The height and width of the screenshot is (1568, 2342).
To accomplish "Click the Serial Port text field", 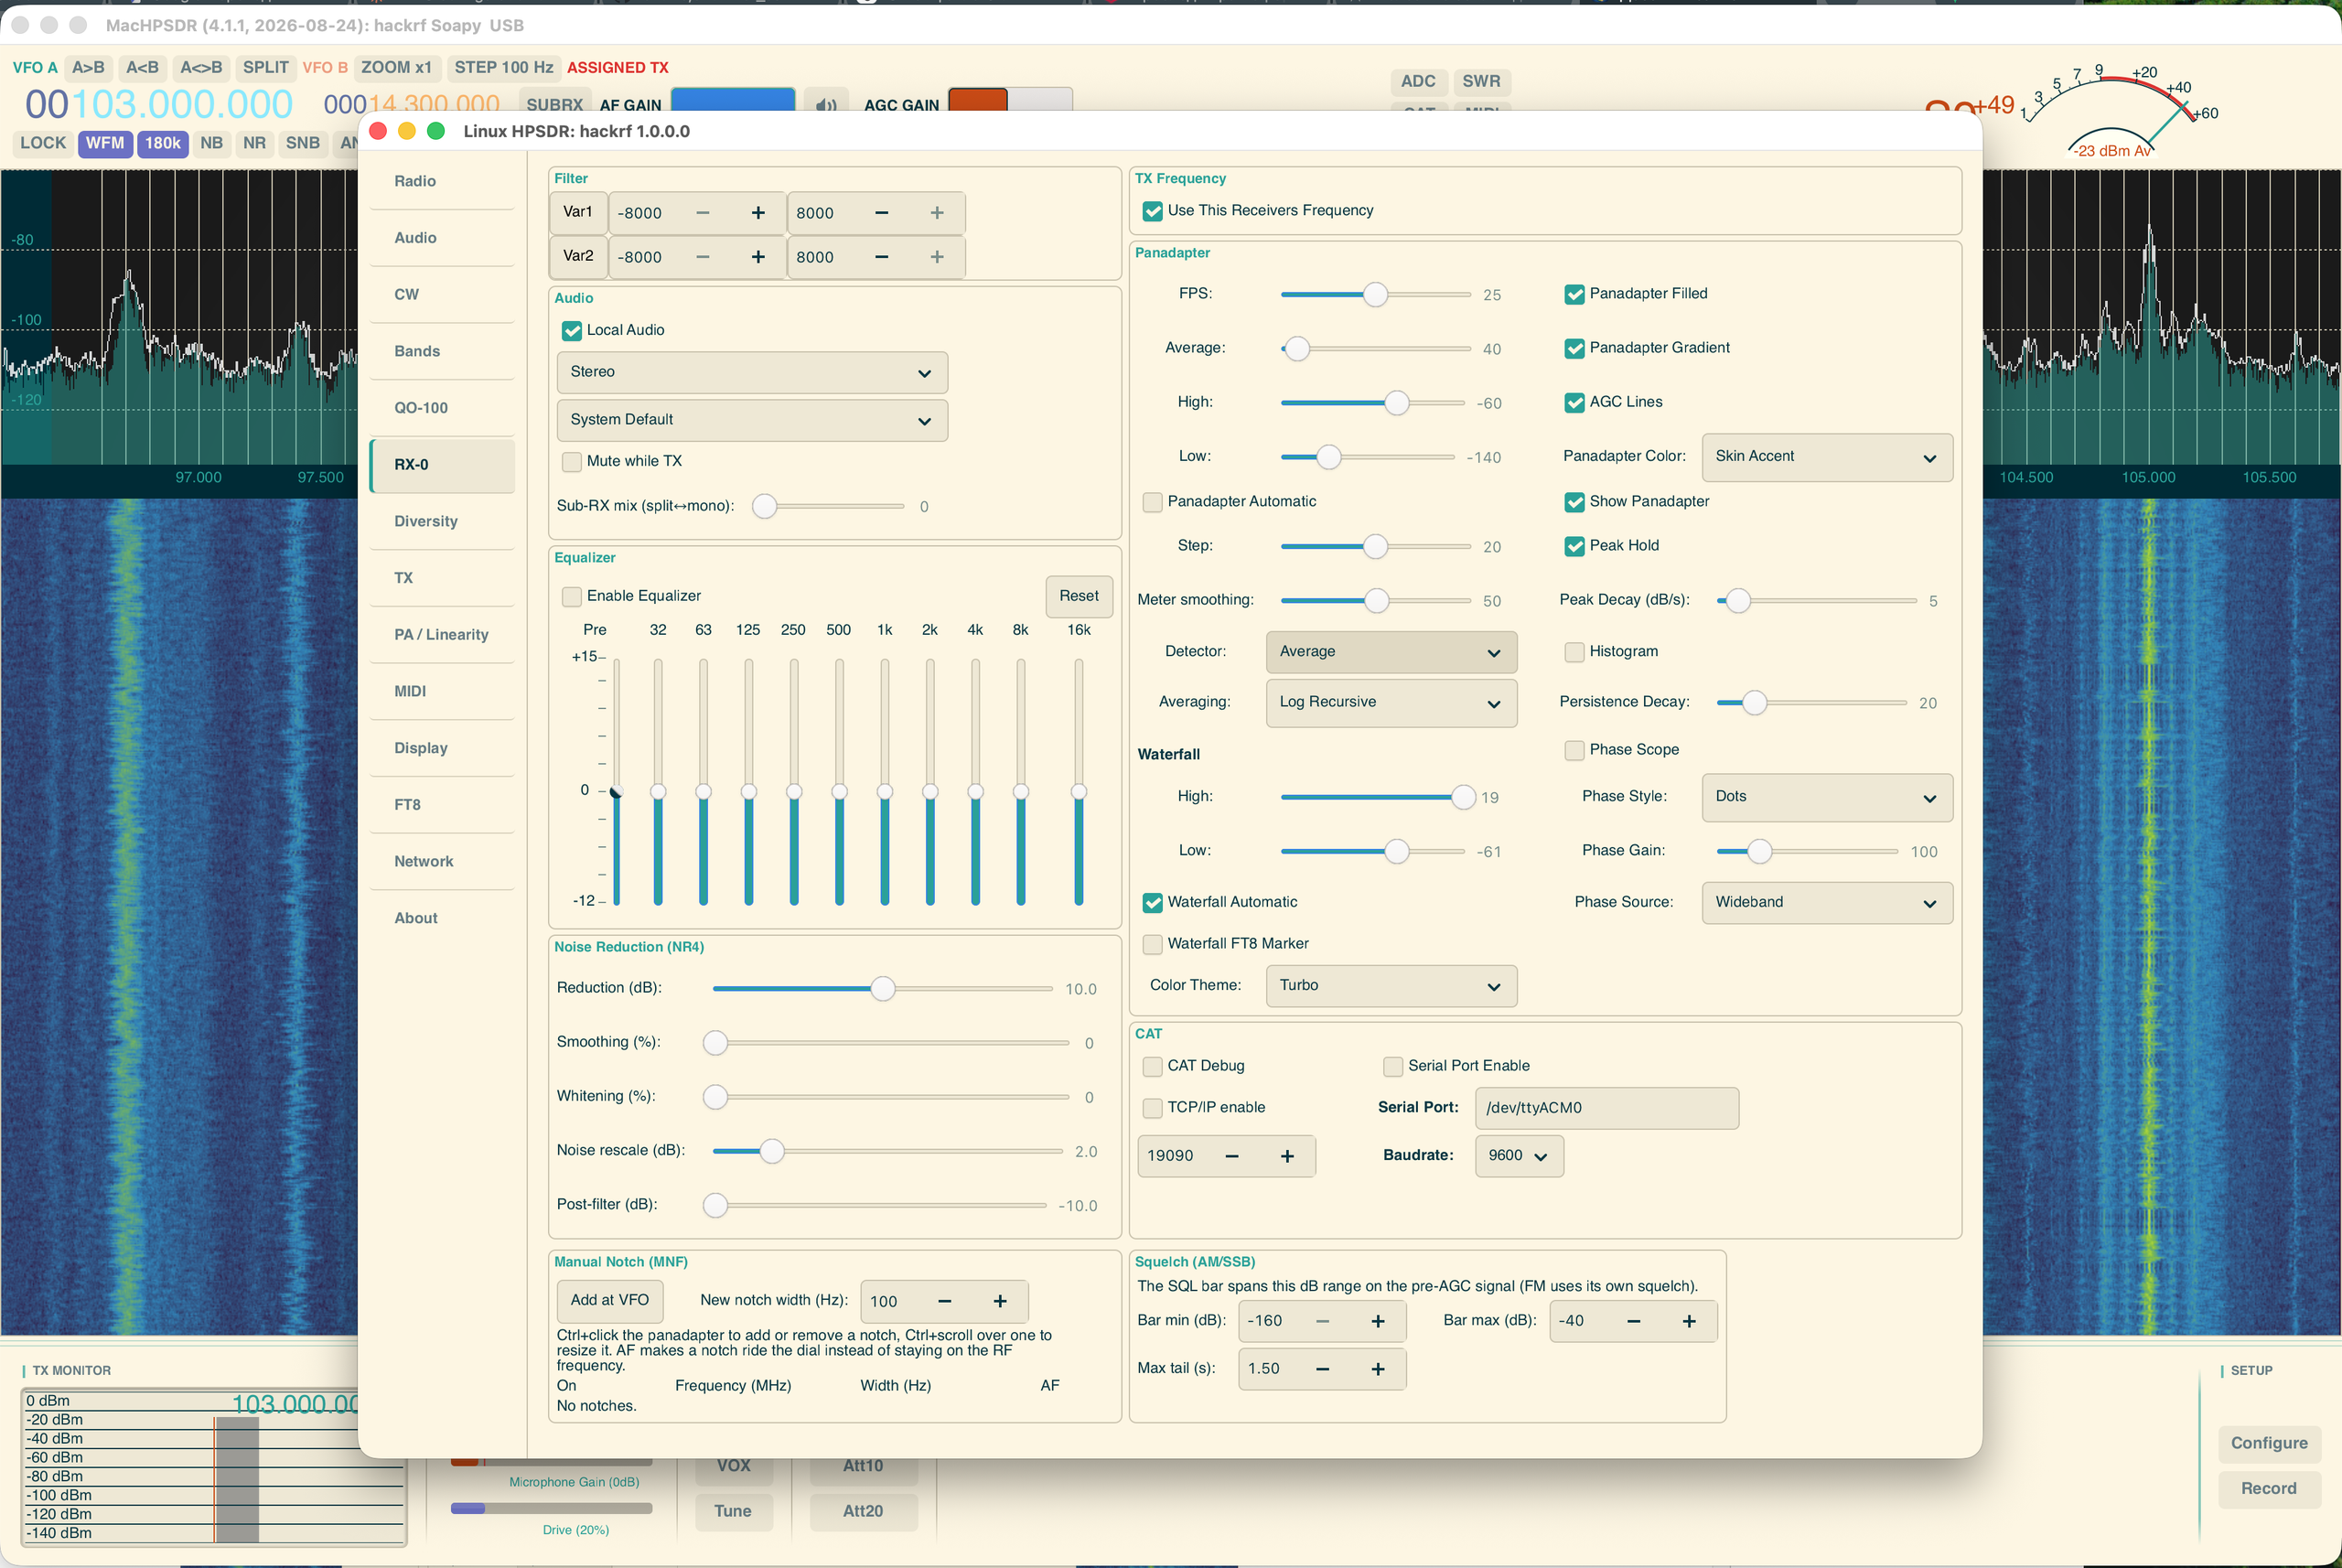I will pos(1607,1108).
